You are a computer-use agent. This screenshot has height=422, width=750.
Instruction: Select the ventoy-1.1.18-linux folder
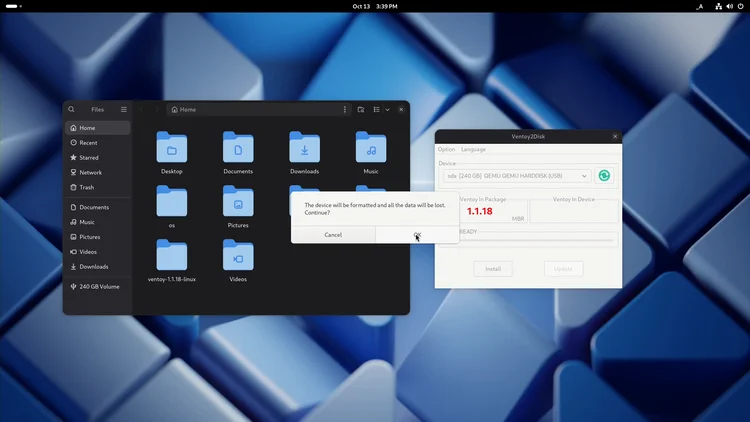point(172,255)
